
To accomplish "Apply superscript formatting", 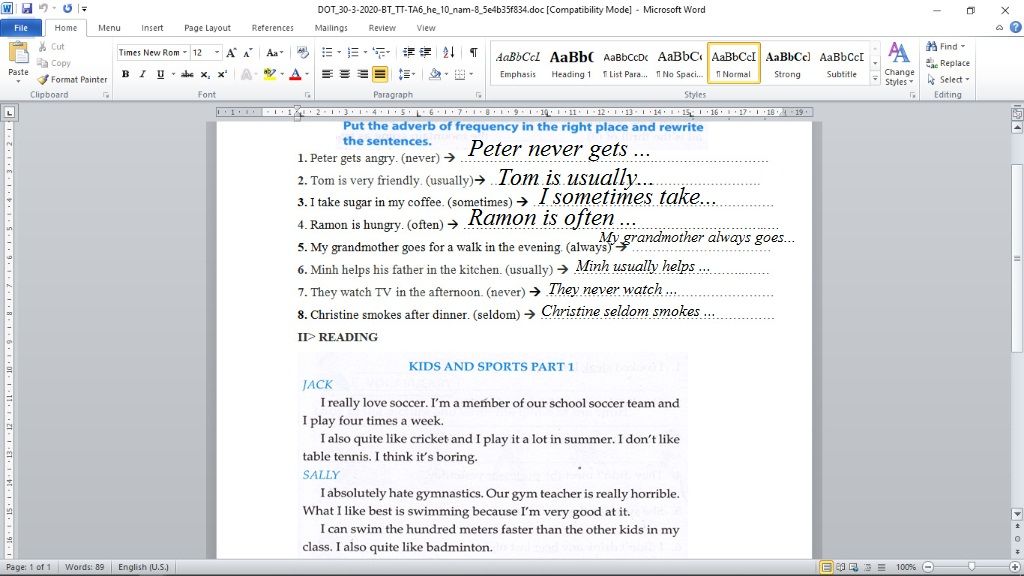I will click(x=222, y=74).
